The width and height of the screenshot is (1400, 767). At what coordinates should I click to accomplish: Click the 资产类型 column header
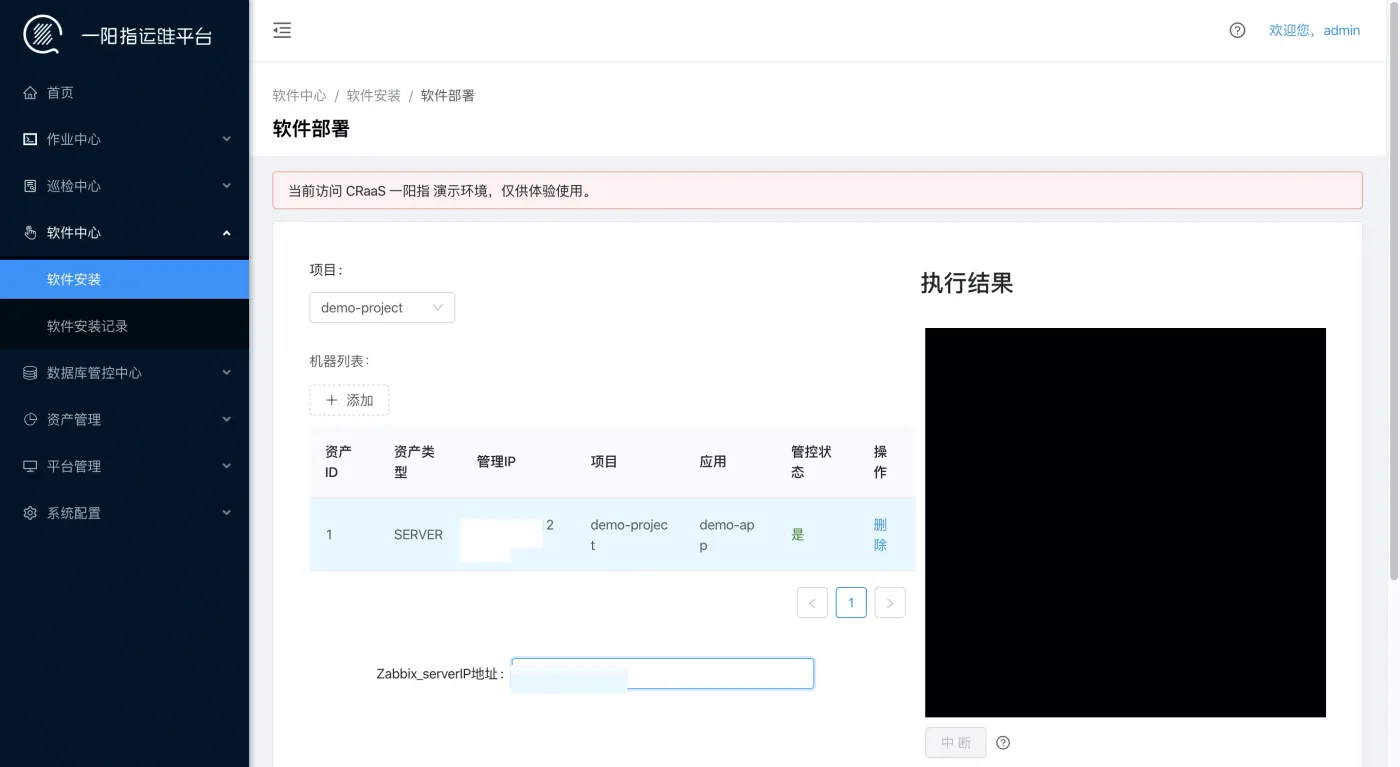(x=414, y=462)
